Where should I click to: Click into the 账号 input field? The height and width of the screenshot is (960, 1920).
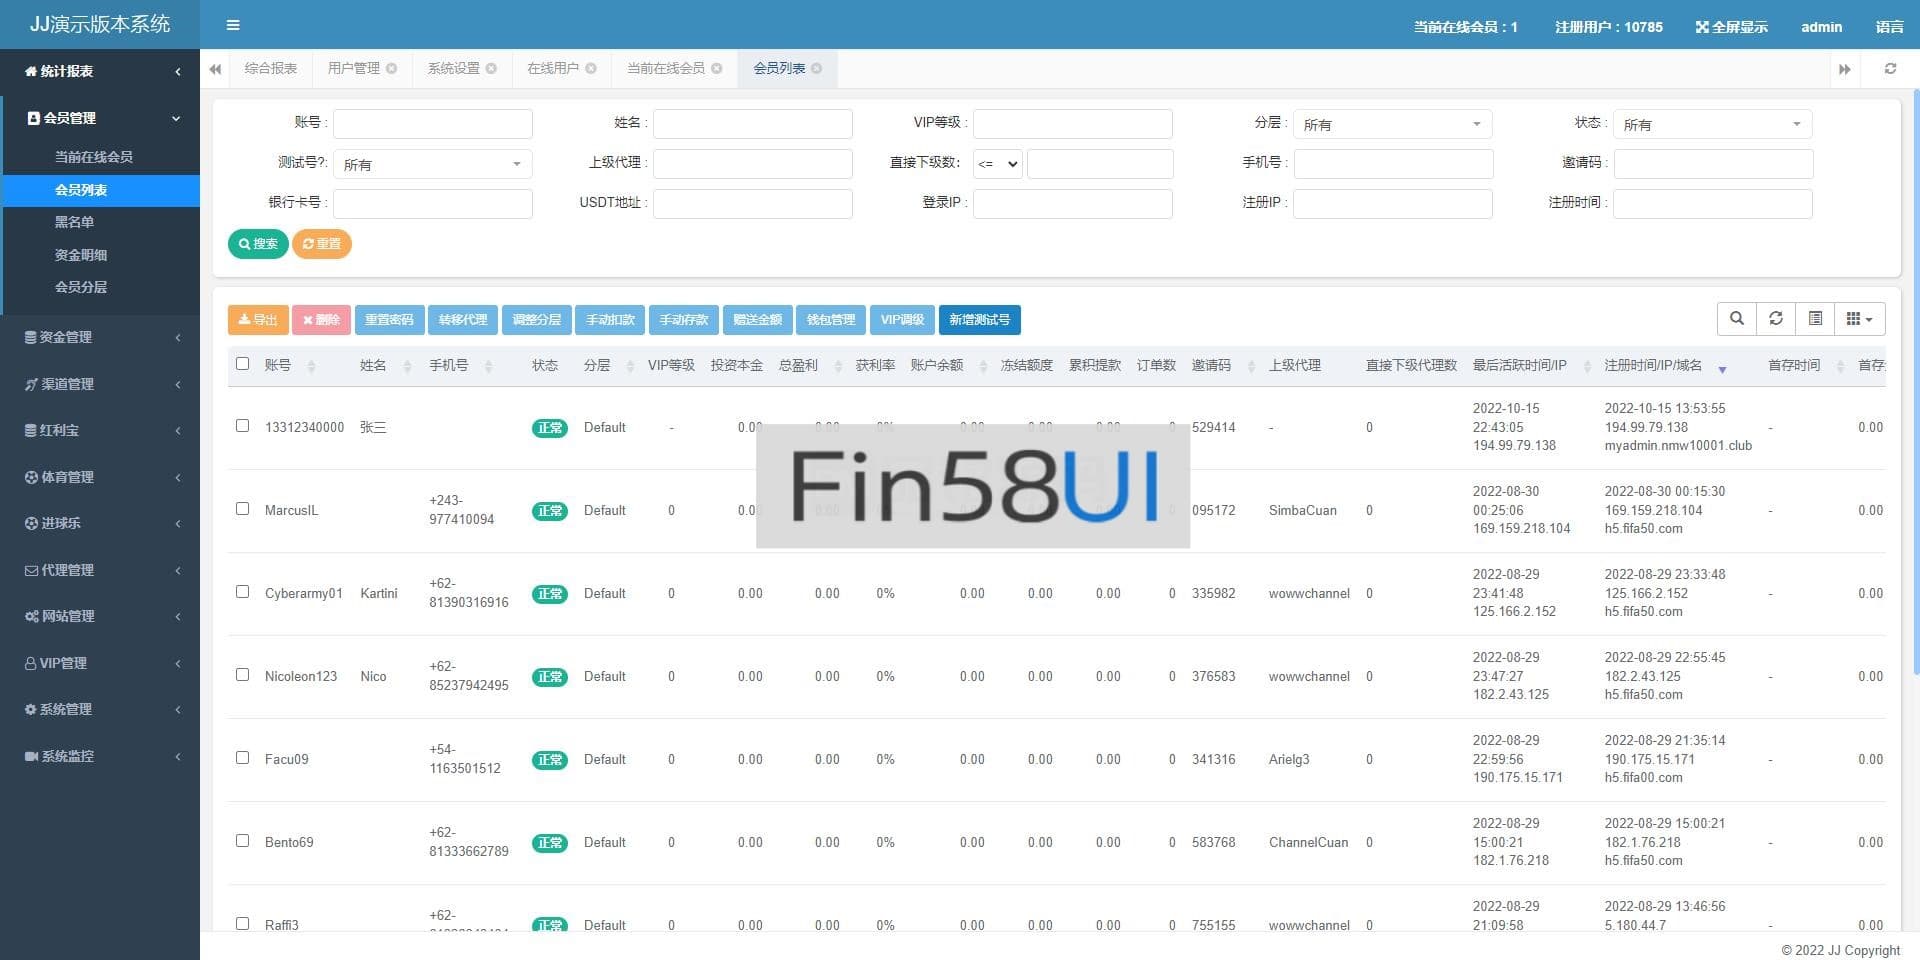(x=432, y=124)
